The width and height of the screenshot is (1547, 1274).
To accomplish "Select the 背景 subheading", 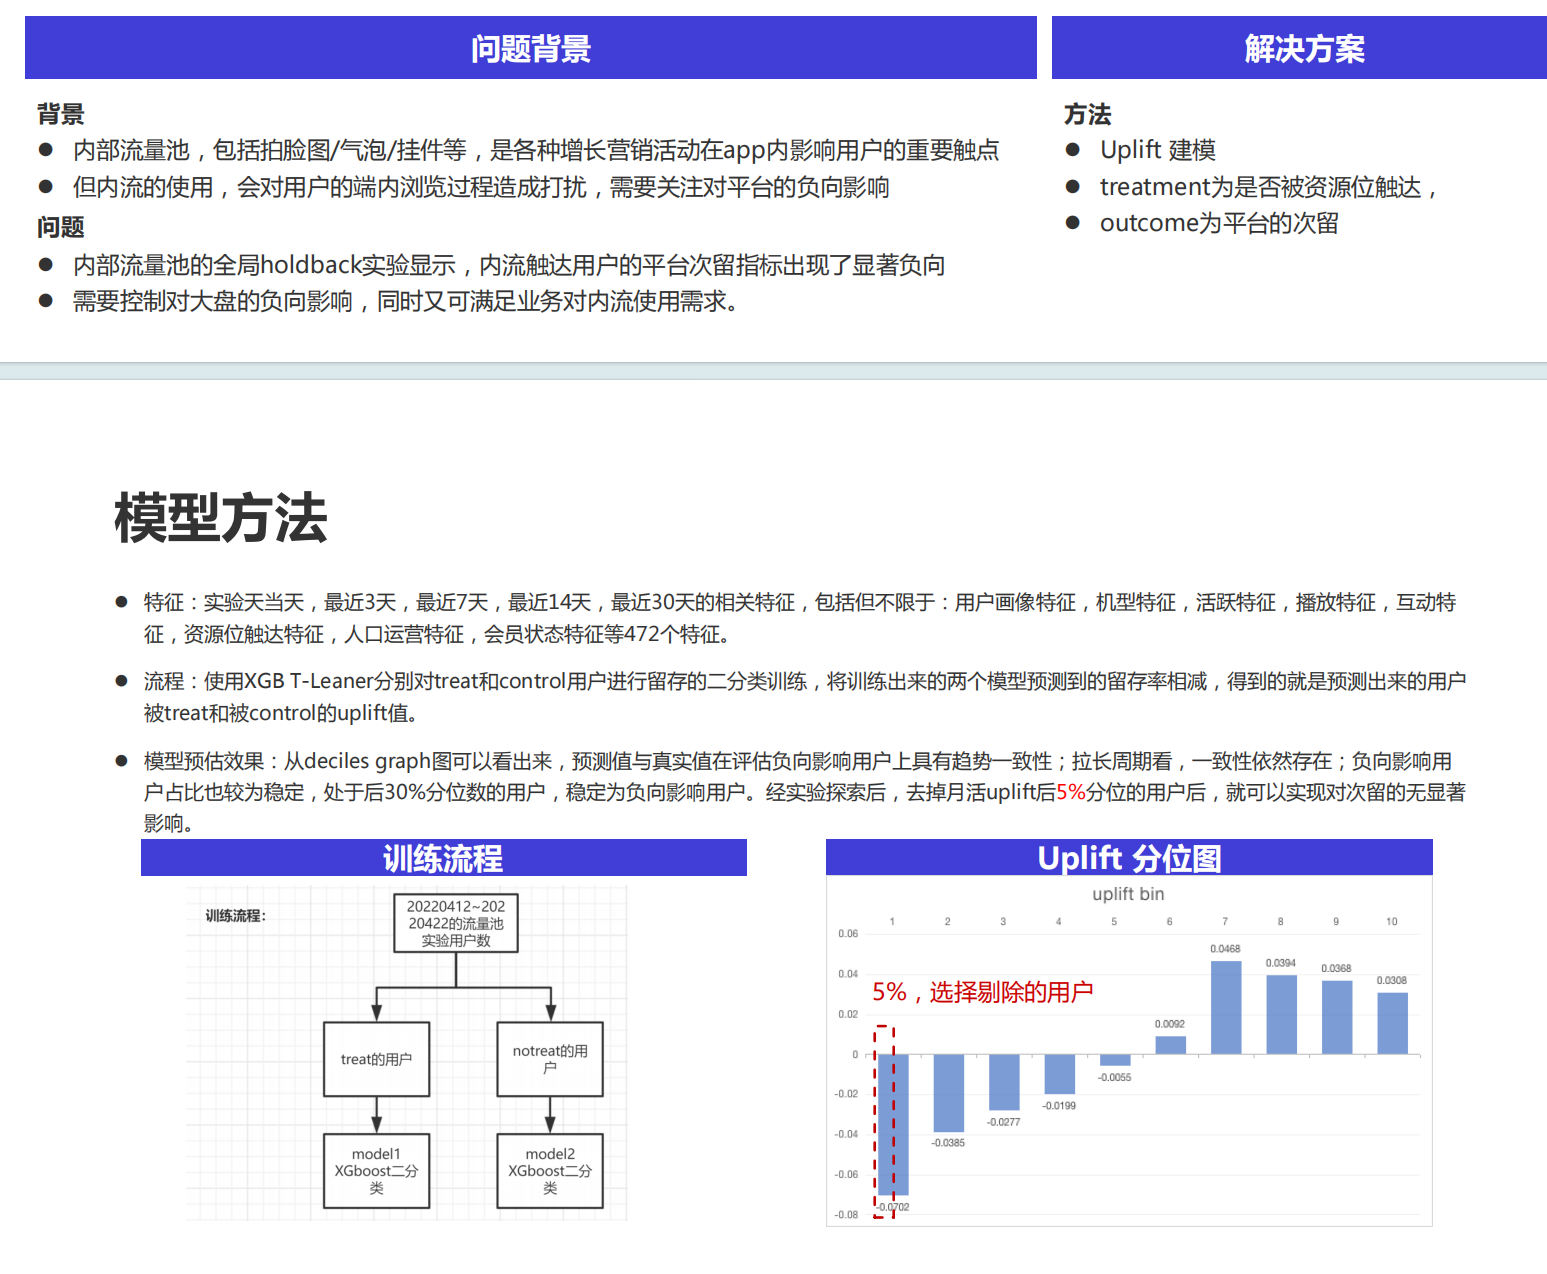I will [61, 114].
